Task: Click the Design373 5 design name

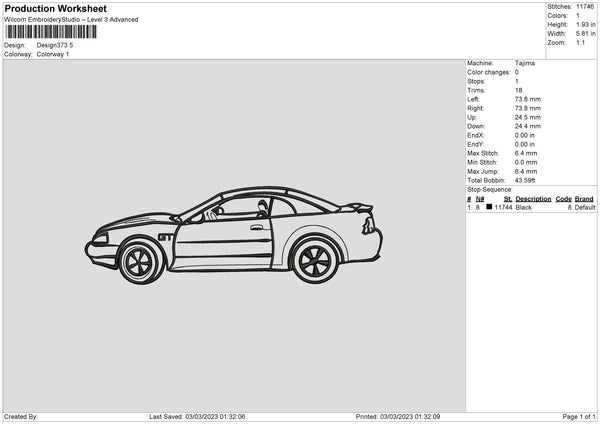Action: coord(55,45)
